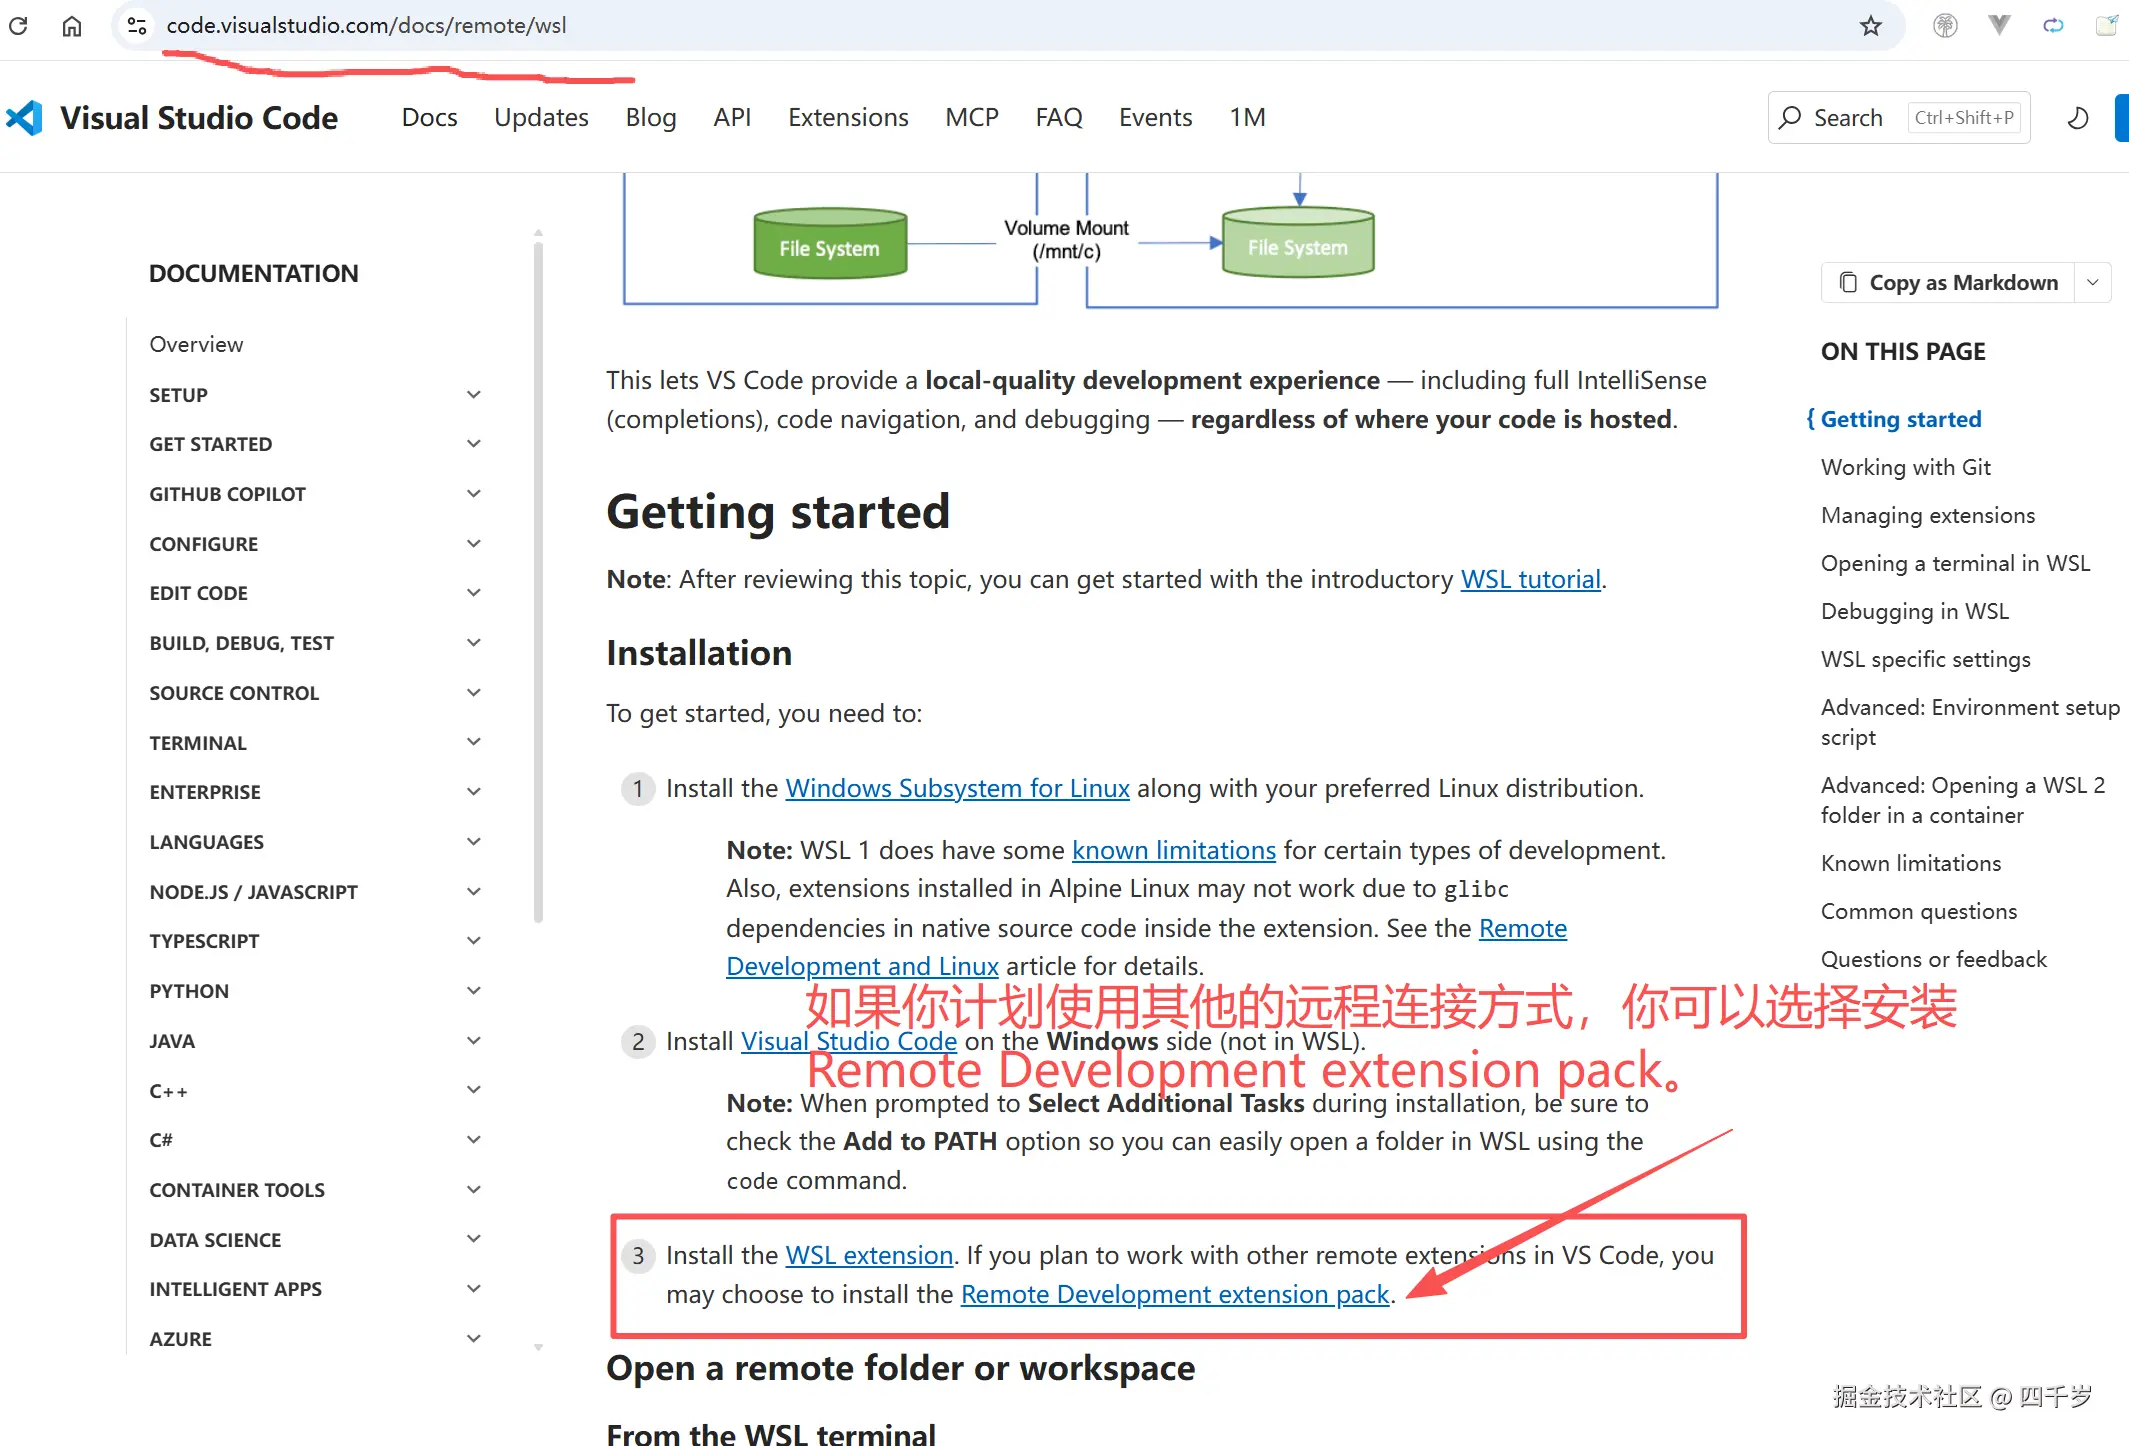2129x1446 pixels.
Task: Click the browser reload icon
Action: point(18,26)
